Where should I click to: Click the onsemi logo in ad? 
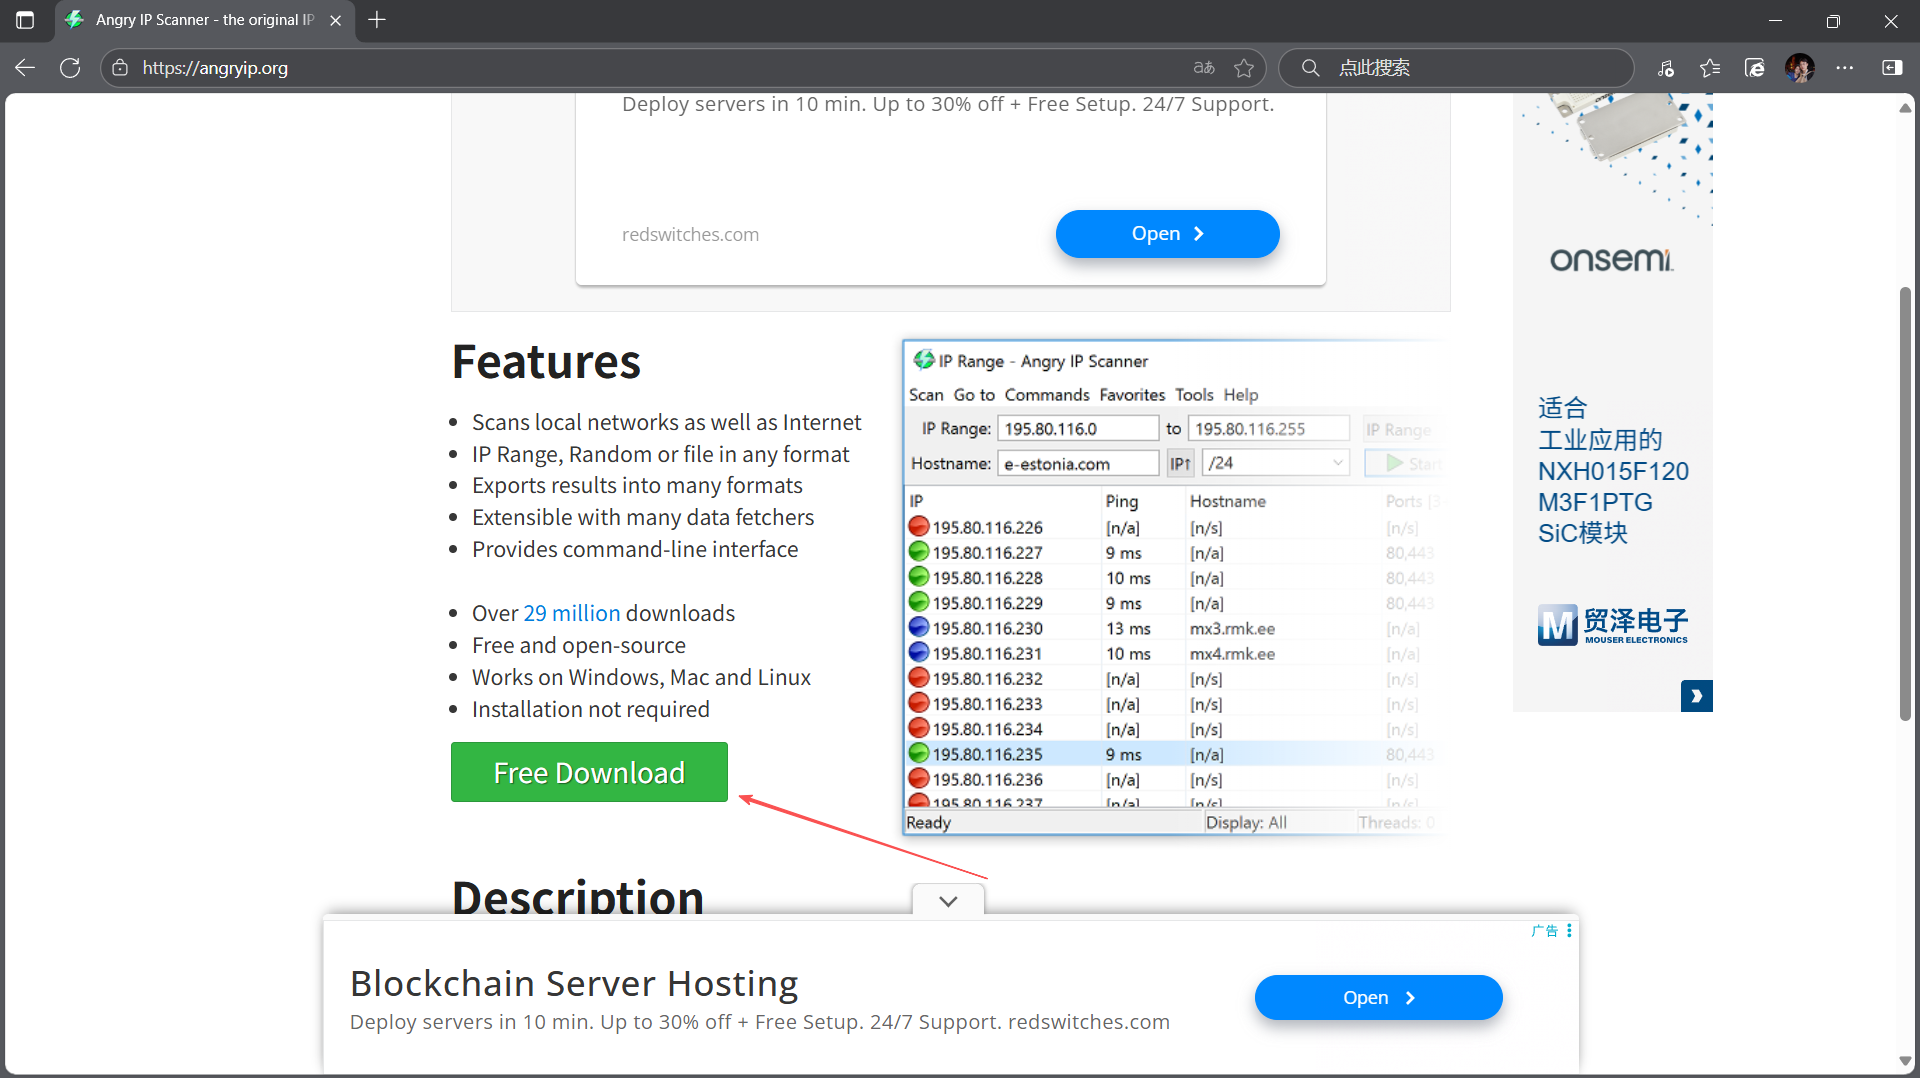[1611, 260]
